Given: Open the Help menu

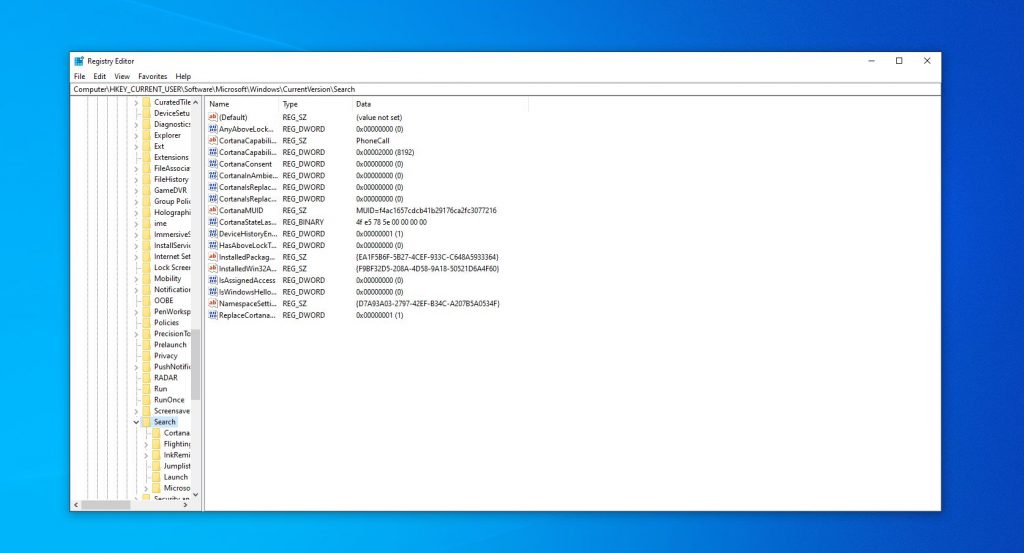Looking at the screenshot, I should (183, 76).
